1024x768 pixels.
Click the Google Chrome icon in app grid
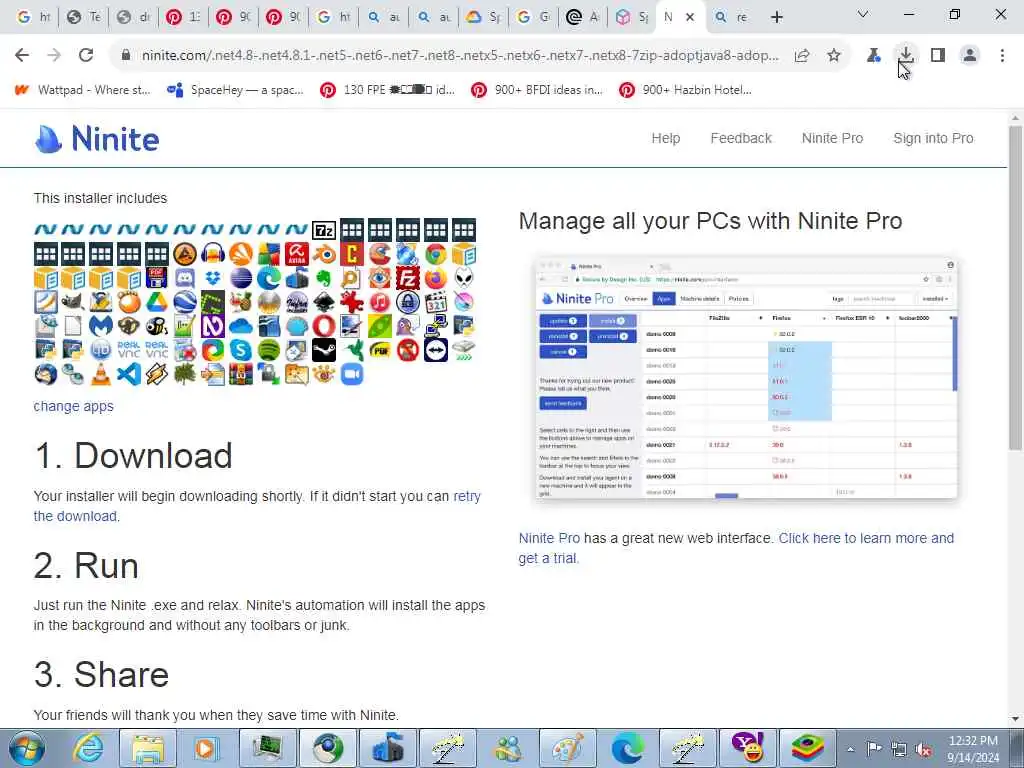[x=436, y=254]
